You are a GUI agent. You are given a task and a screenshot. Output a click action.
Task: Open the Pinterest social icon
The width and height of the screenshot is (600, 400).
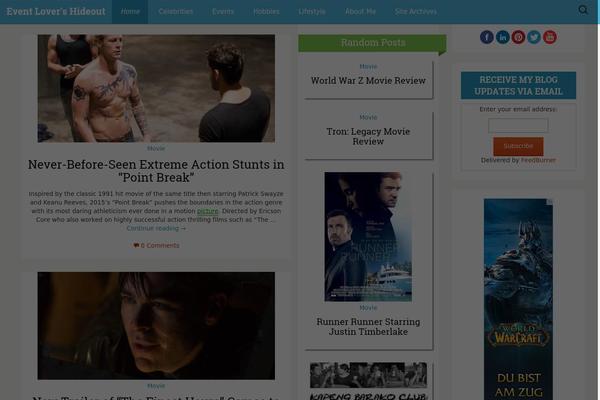point(518,37)
